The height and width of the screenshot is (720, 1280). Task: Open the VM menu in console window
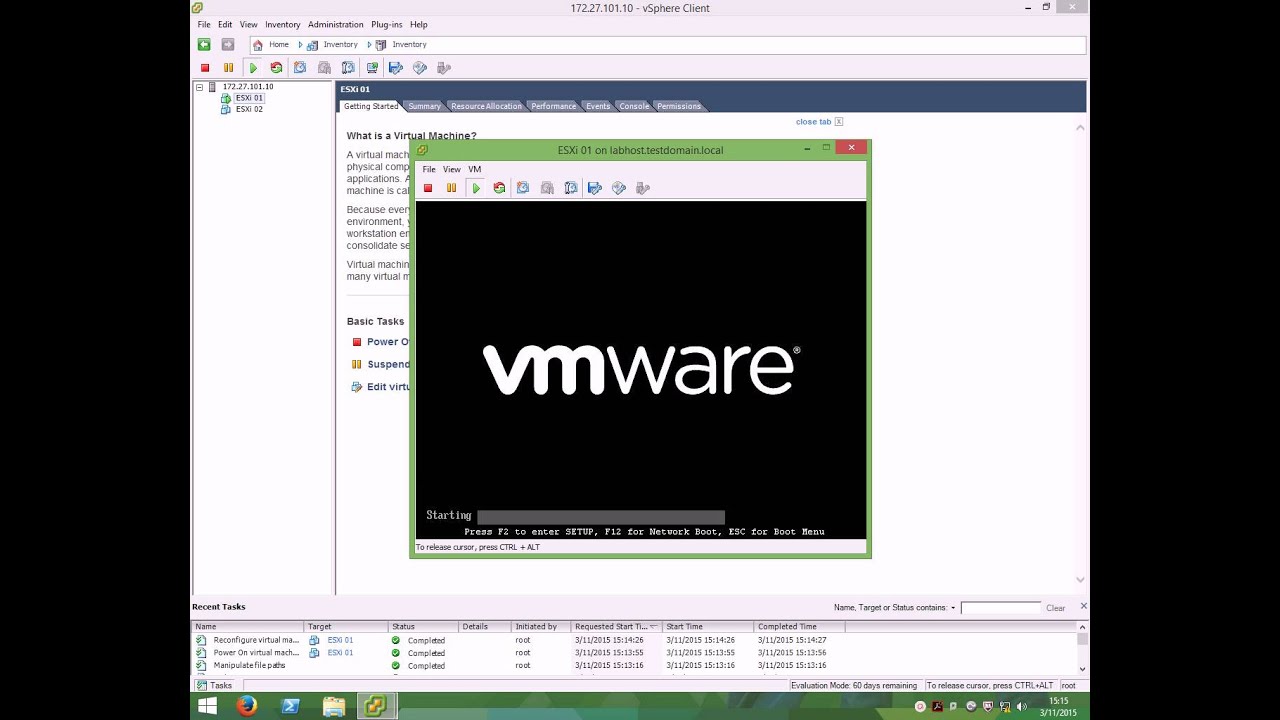pyautogui.click(x=475, y=169)
